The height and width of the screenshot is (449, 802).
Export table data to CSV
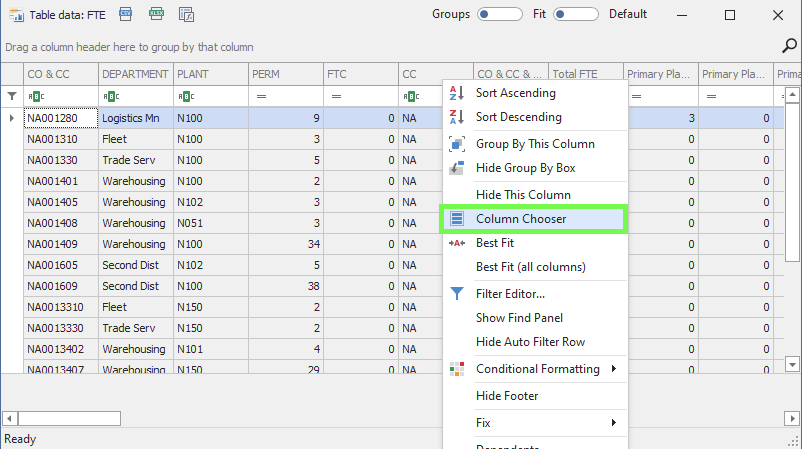(x=125, y=14)
